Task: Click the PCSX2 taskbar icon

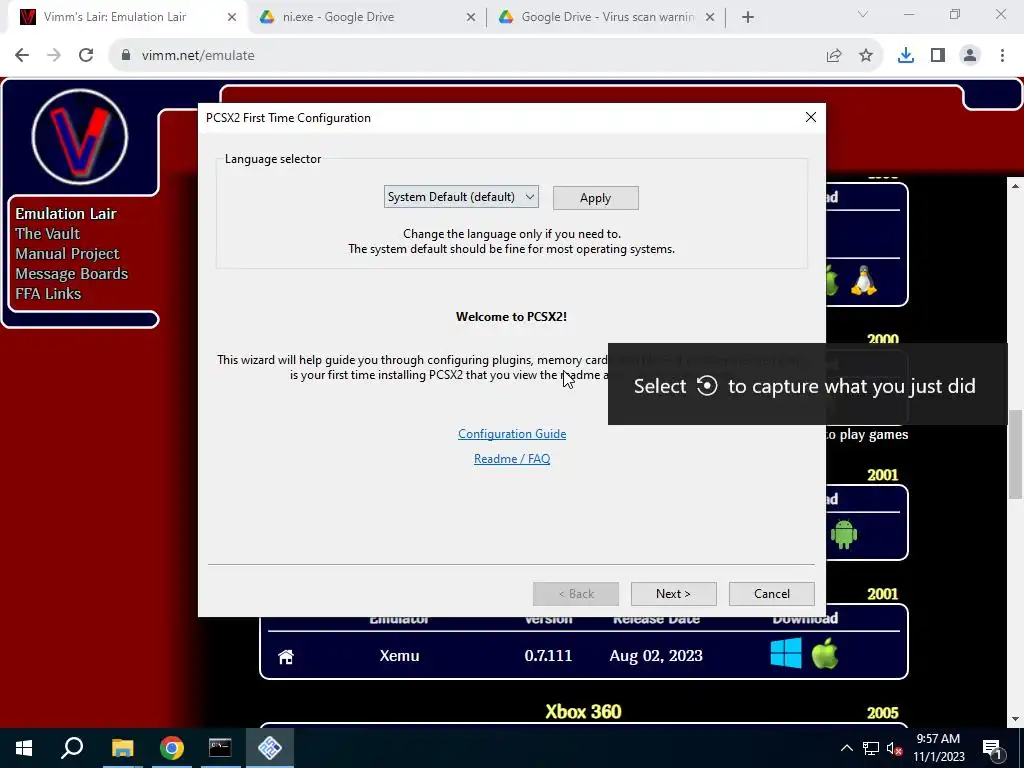Action: point(270,748)
